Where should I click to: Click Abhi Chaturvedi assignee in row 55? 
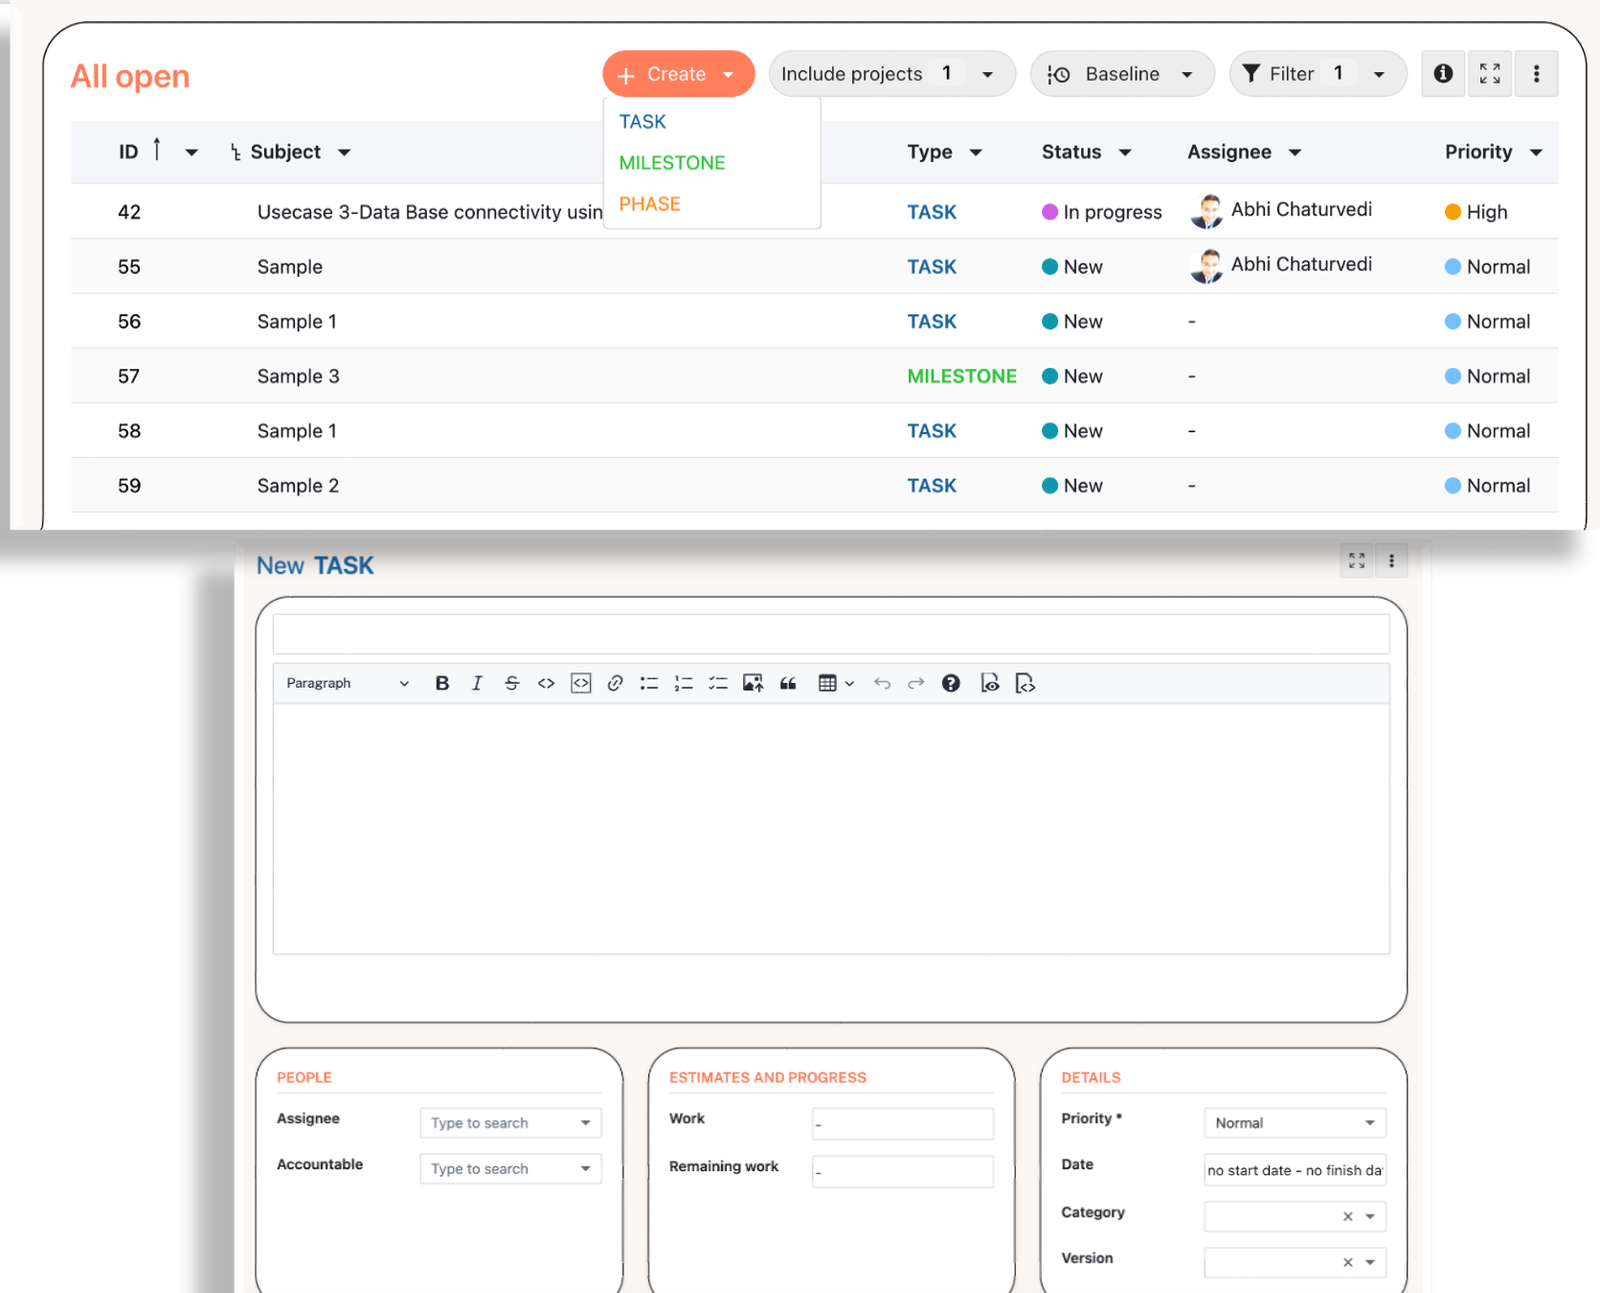1301,265
